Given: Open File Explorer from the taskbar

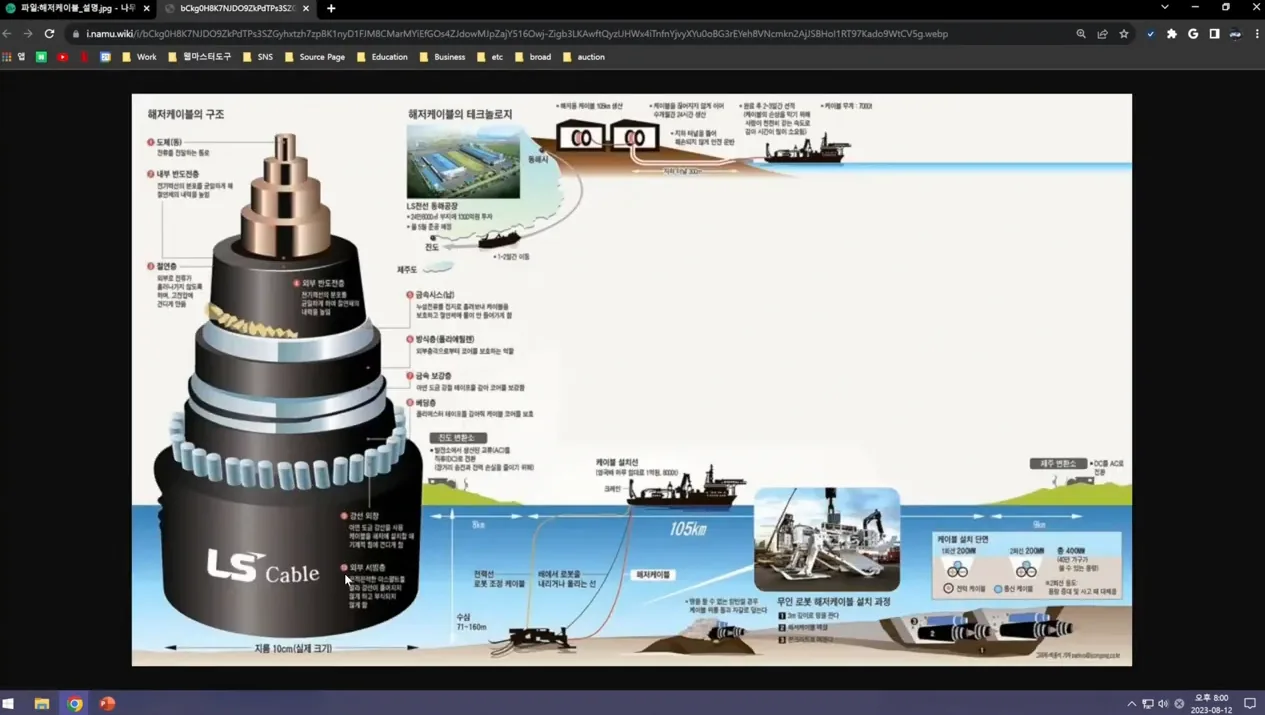Looking at the screenshot, I should (x=42, y=703).
